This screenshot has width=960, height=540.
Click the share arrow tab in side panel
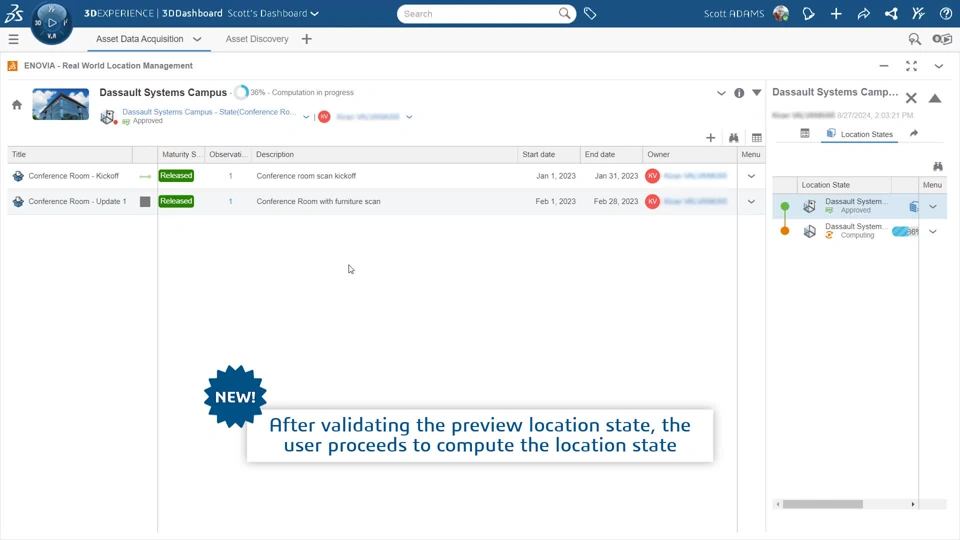tap(914, 133)
